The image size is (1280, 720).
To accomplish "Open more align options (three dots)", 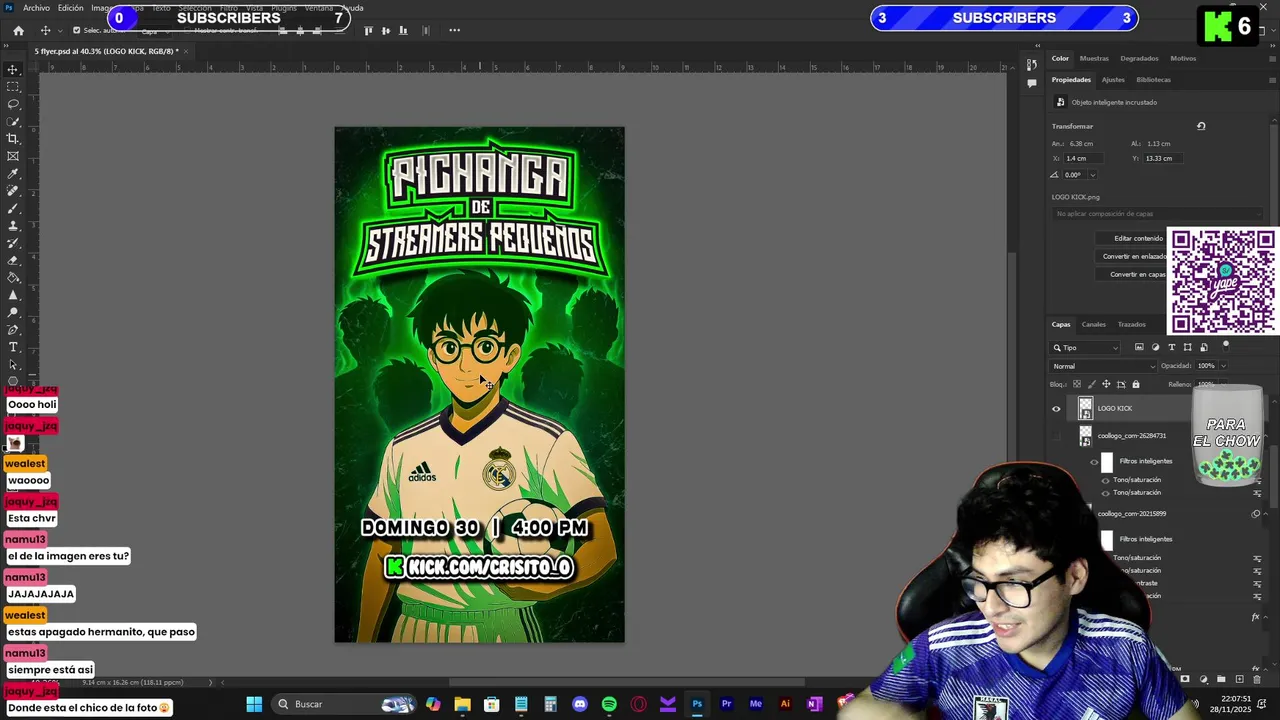I will pos(454,30).
